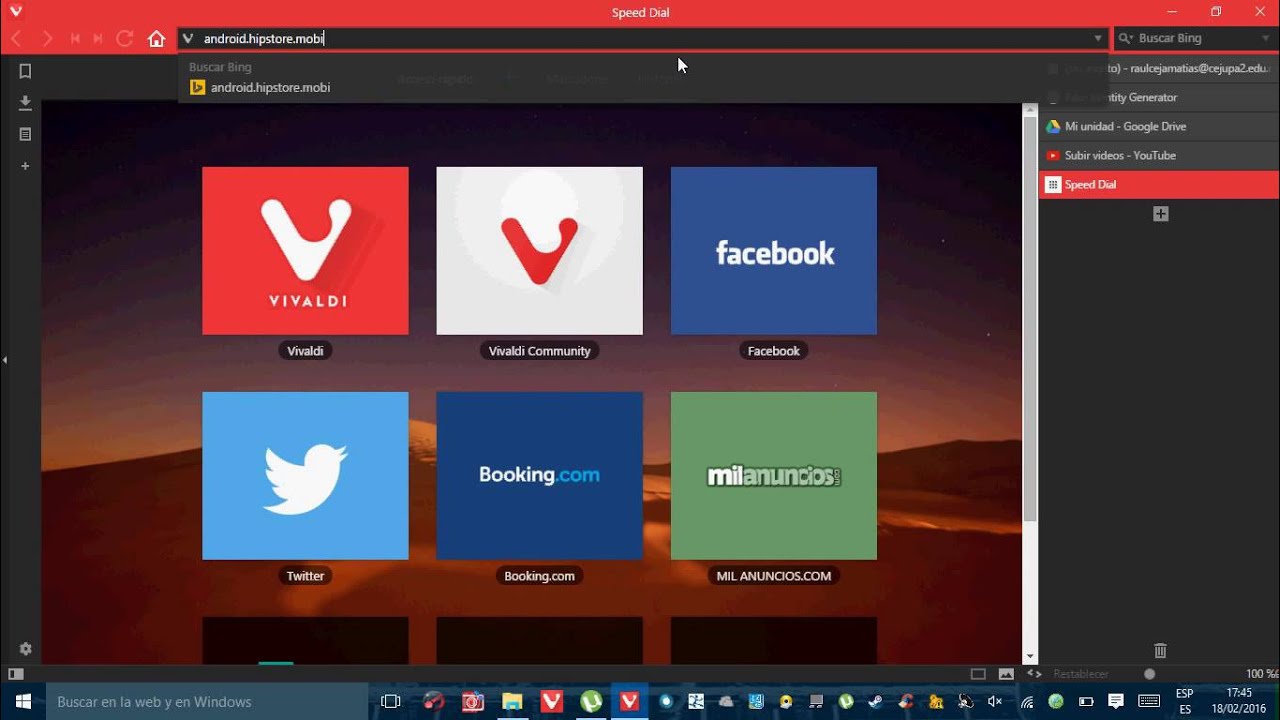Open the Notes panel

(25, 134)
